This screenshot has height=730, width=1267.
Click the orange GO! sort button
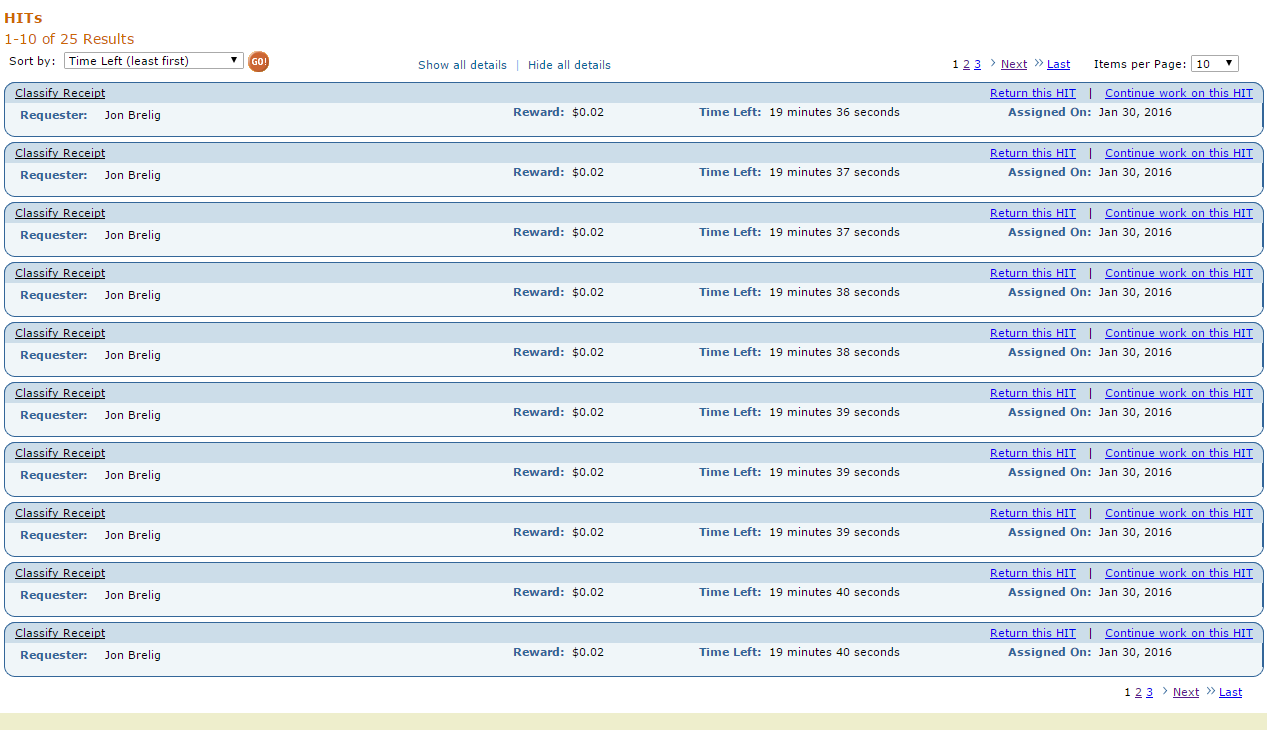click(258, 62)
